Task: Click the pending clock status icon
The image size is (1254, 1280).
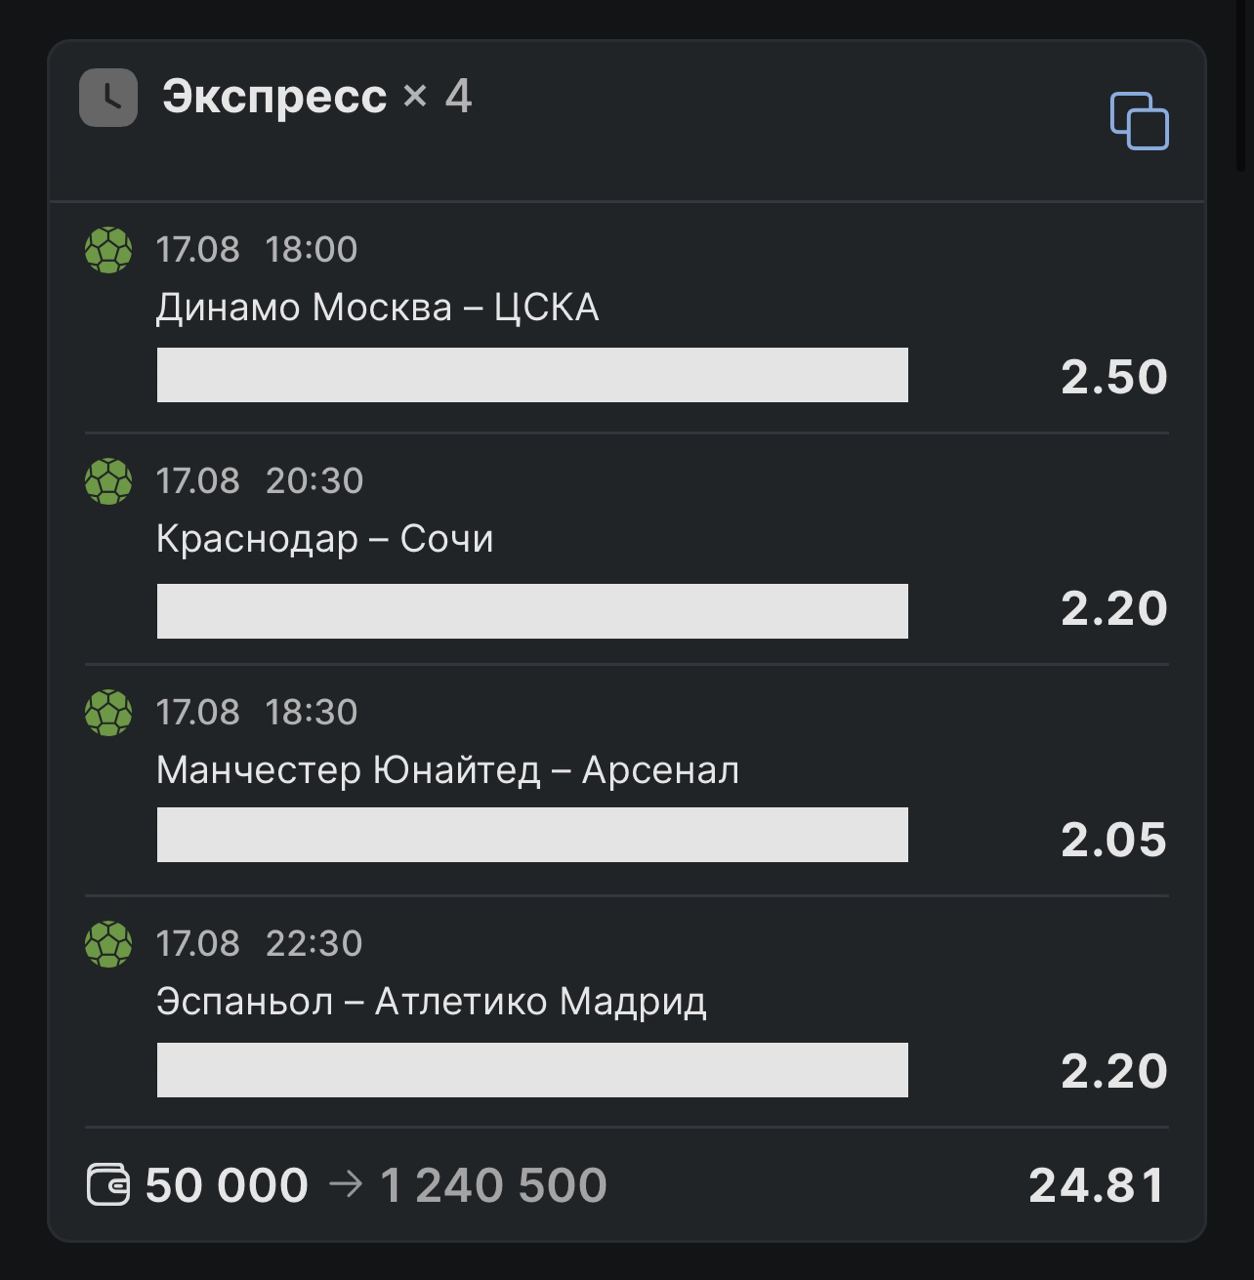Action: click(x=108, y=98)
